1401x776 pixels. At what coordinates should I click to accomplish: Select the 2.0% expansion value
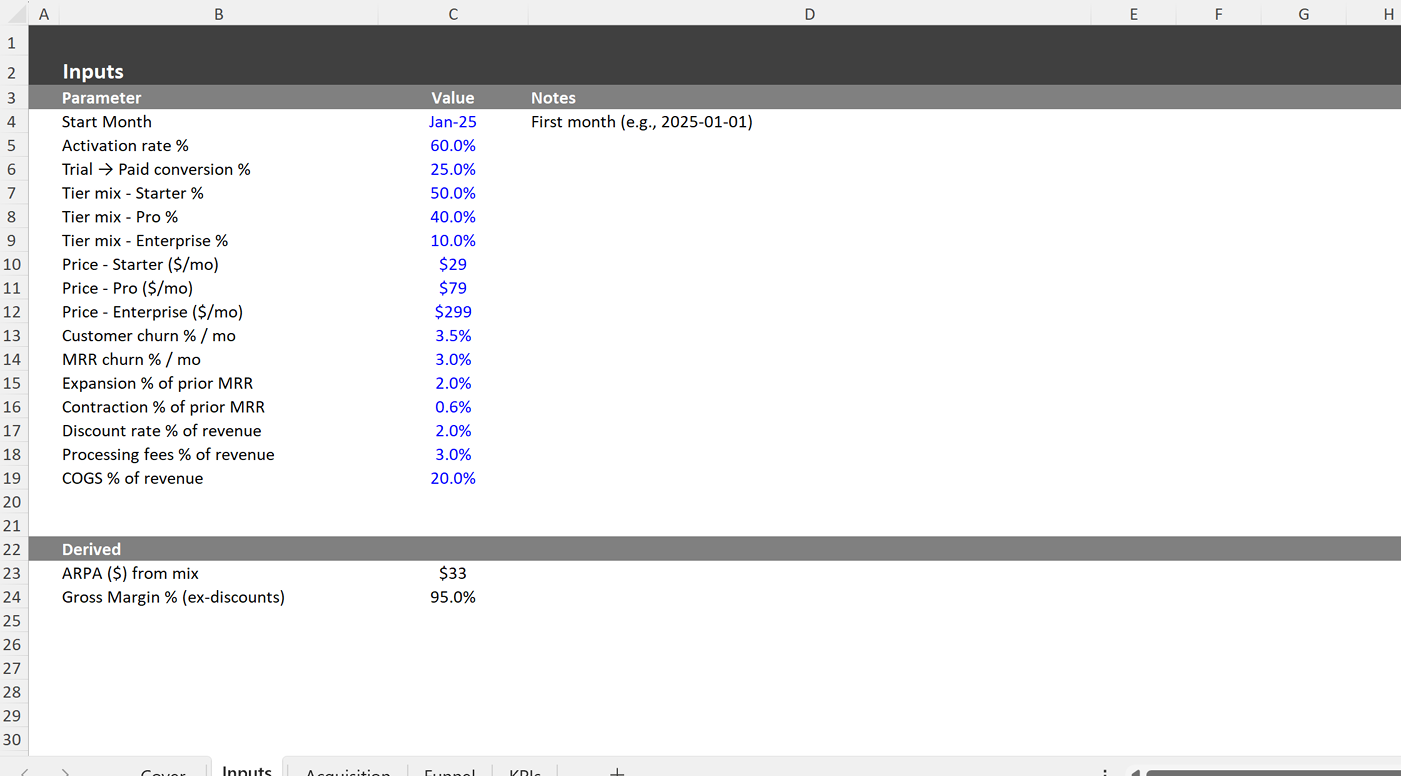pyautogui.click(x=453, y=383)
